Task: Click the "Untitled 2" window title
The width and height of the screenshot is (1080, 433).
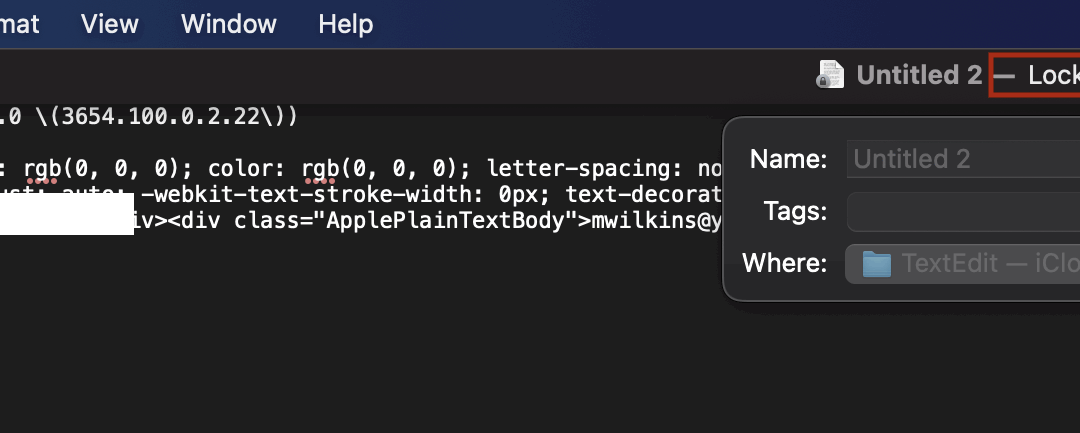Action: (919, 75)
